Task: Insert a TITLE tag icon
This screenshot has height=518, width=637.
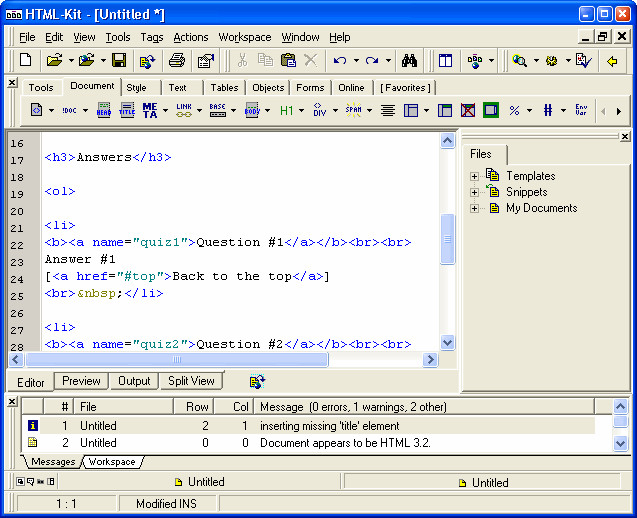Action: (127, 110)
